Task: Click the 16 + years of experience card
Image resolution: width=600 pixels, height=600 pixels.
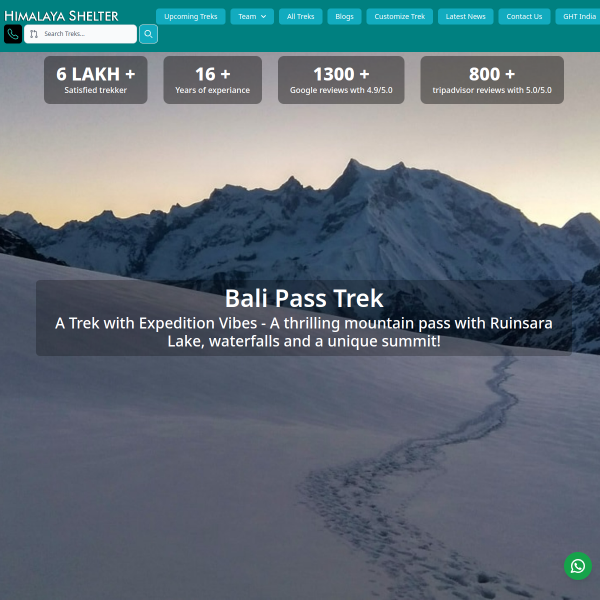Action: pyautogui.click(x=213, y=80)
